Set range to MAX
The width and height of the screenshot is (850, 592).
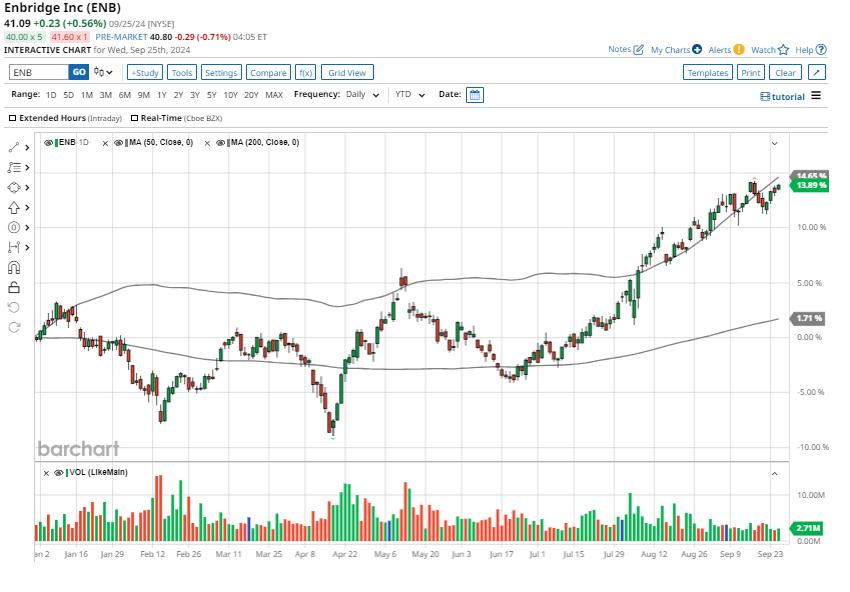click(274, 95)
